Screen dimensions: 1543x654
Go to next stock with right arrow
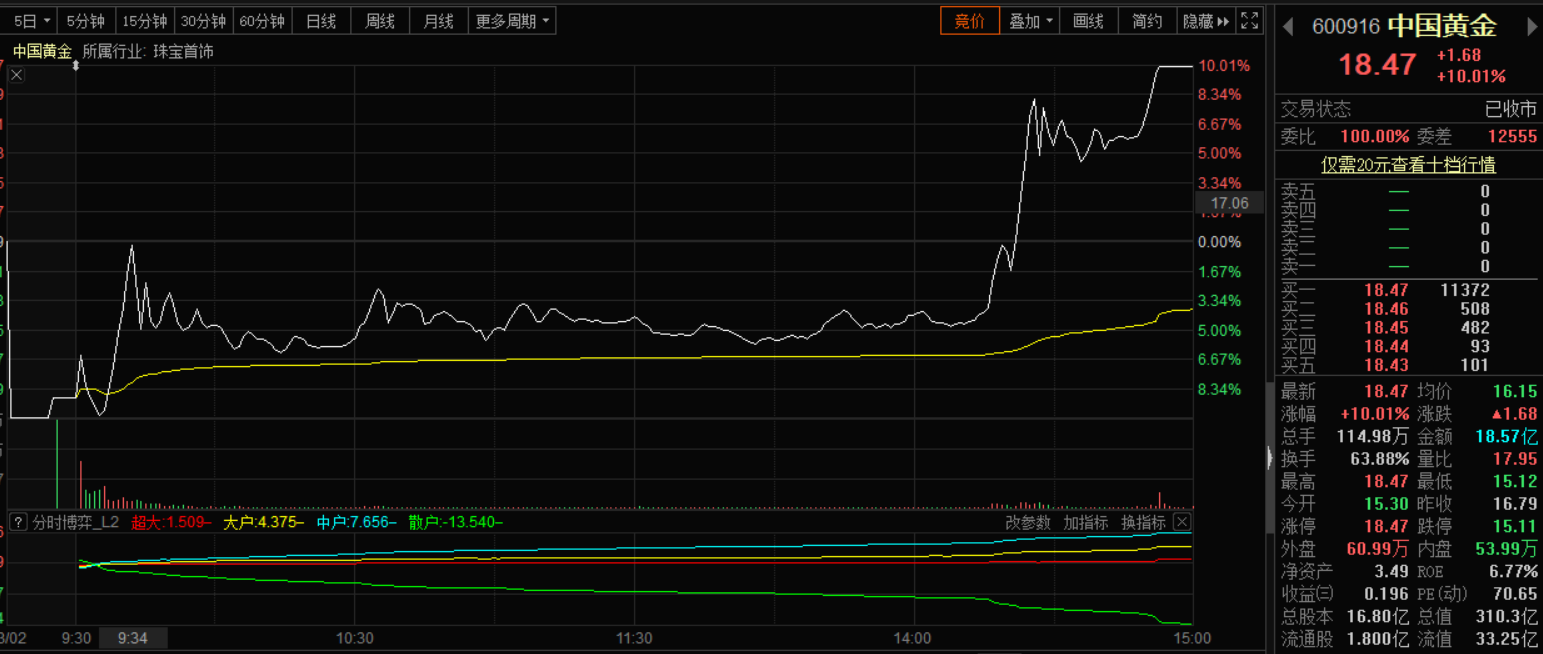point(1532,26)
